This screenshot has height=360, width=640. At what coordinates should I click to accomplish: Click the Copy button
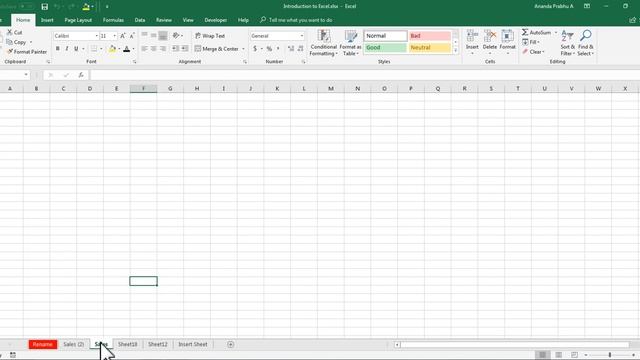point(16,42)
